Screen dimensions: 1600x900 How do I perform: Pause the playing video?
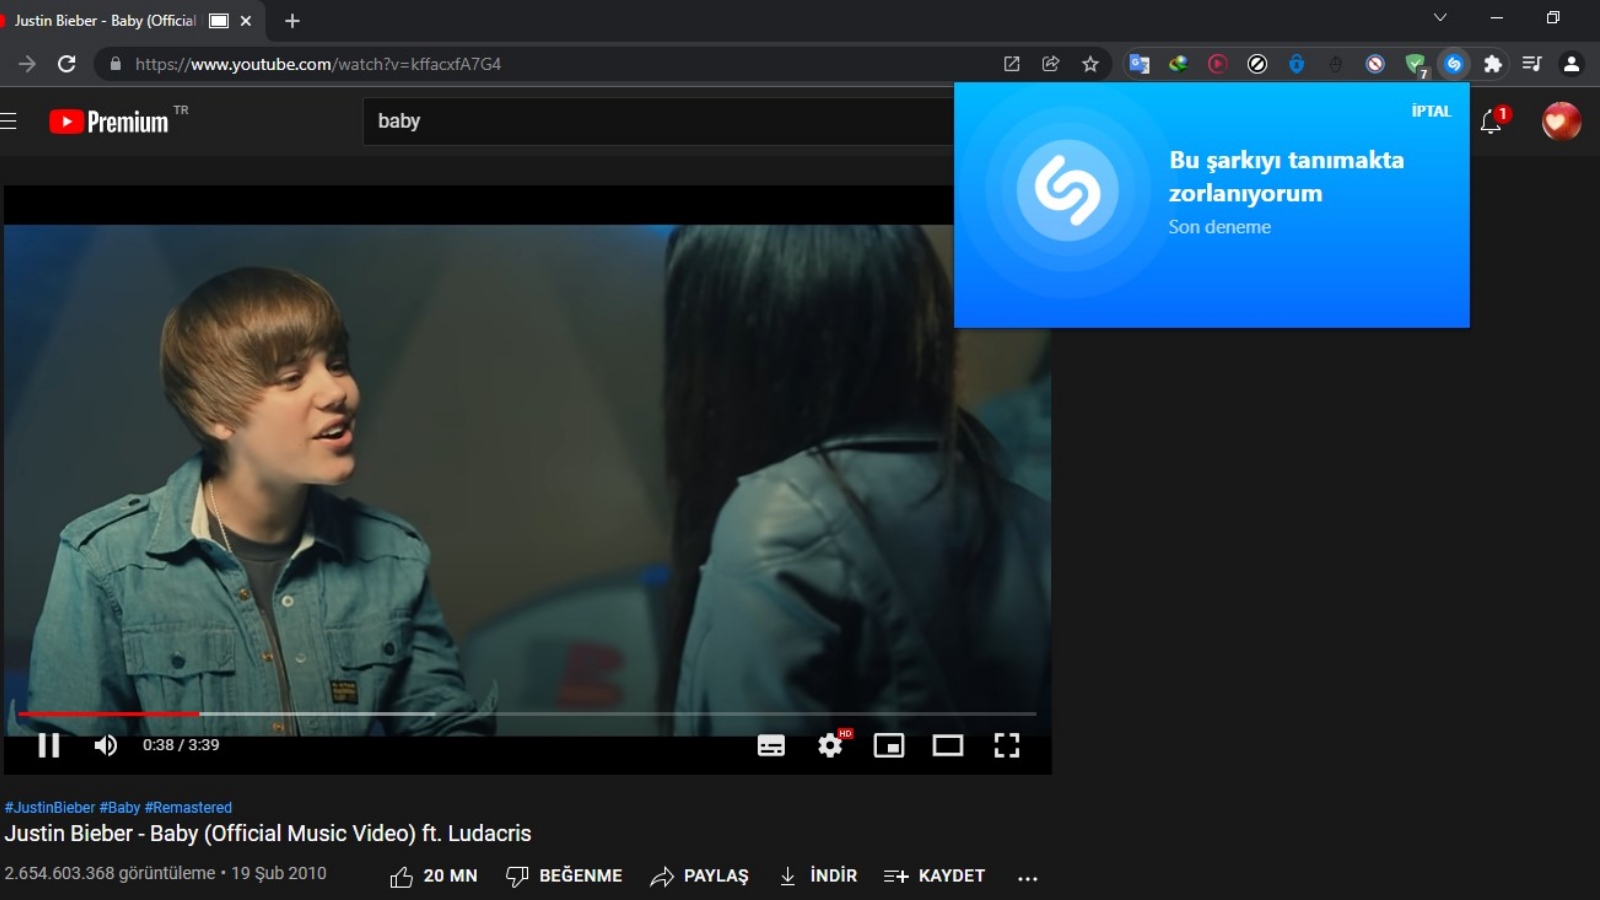click(48, 746)
